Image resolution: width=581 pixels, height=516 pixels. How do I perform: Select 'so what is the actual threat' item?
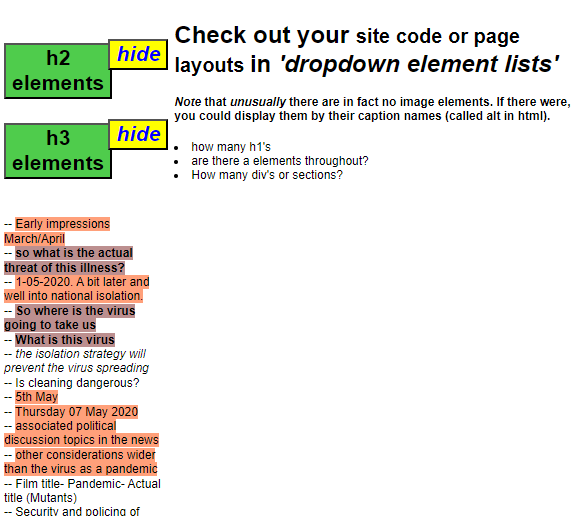pos(69,260)
